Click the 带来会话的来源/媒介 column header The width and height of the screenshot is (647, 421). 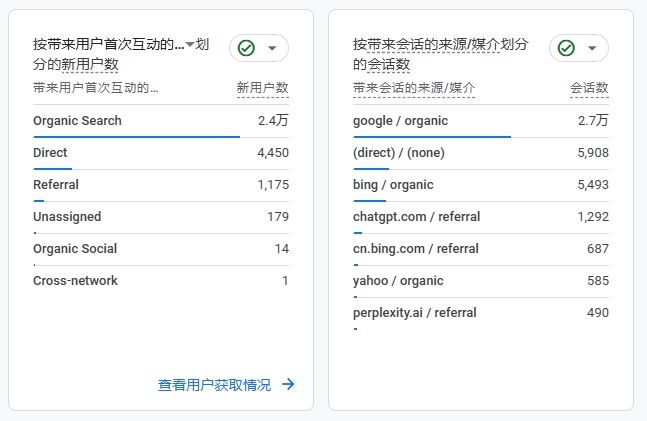(414, 88)
